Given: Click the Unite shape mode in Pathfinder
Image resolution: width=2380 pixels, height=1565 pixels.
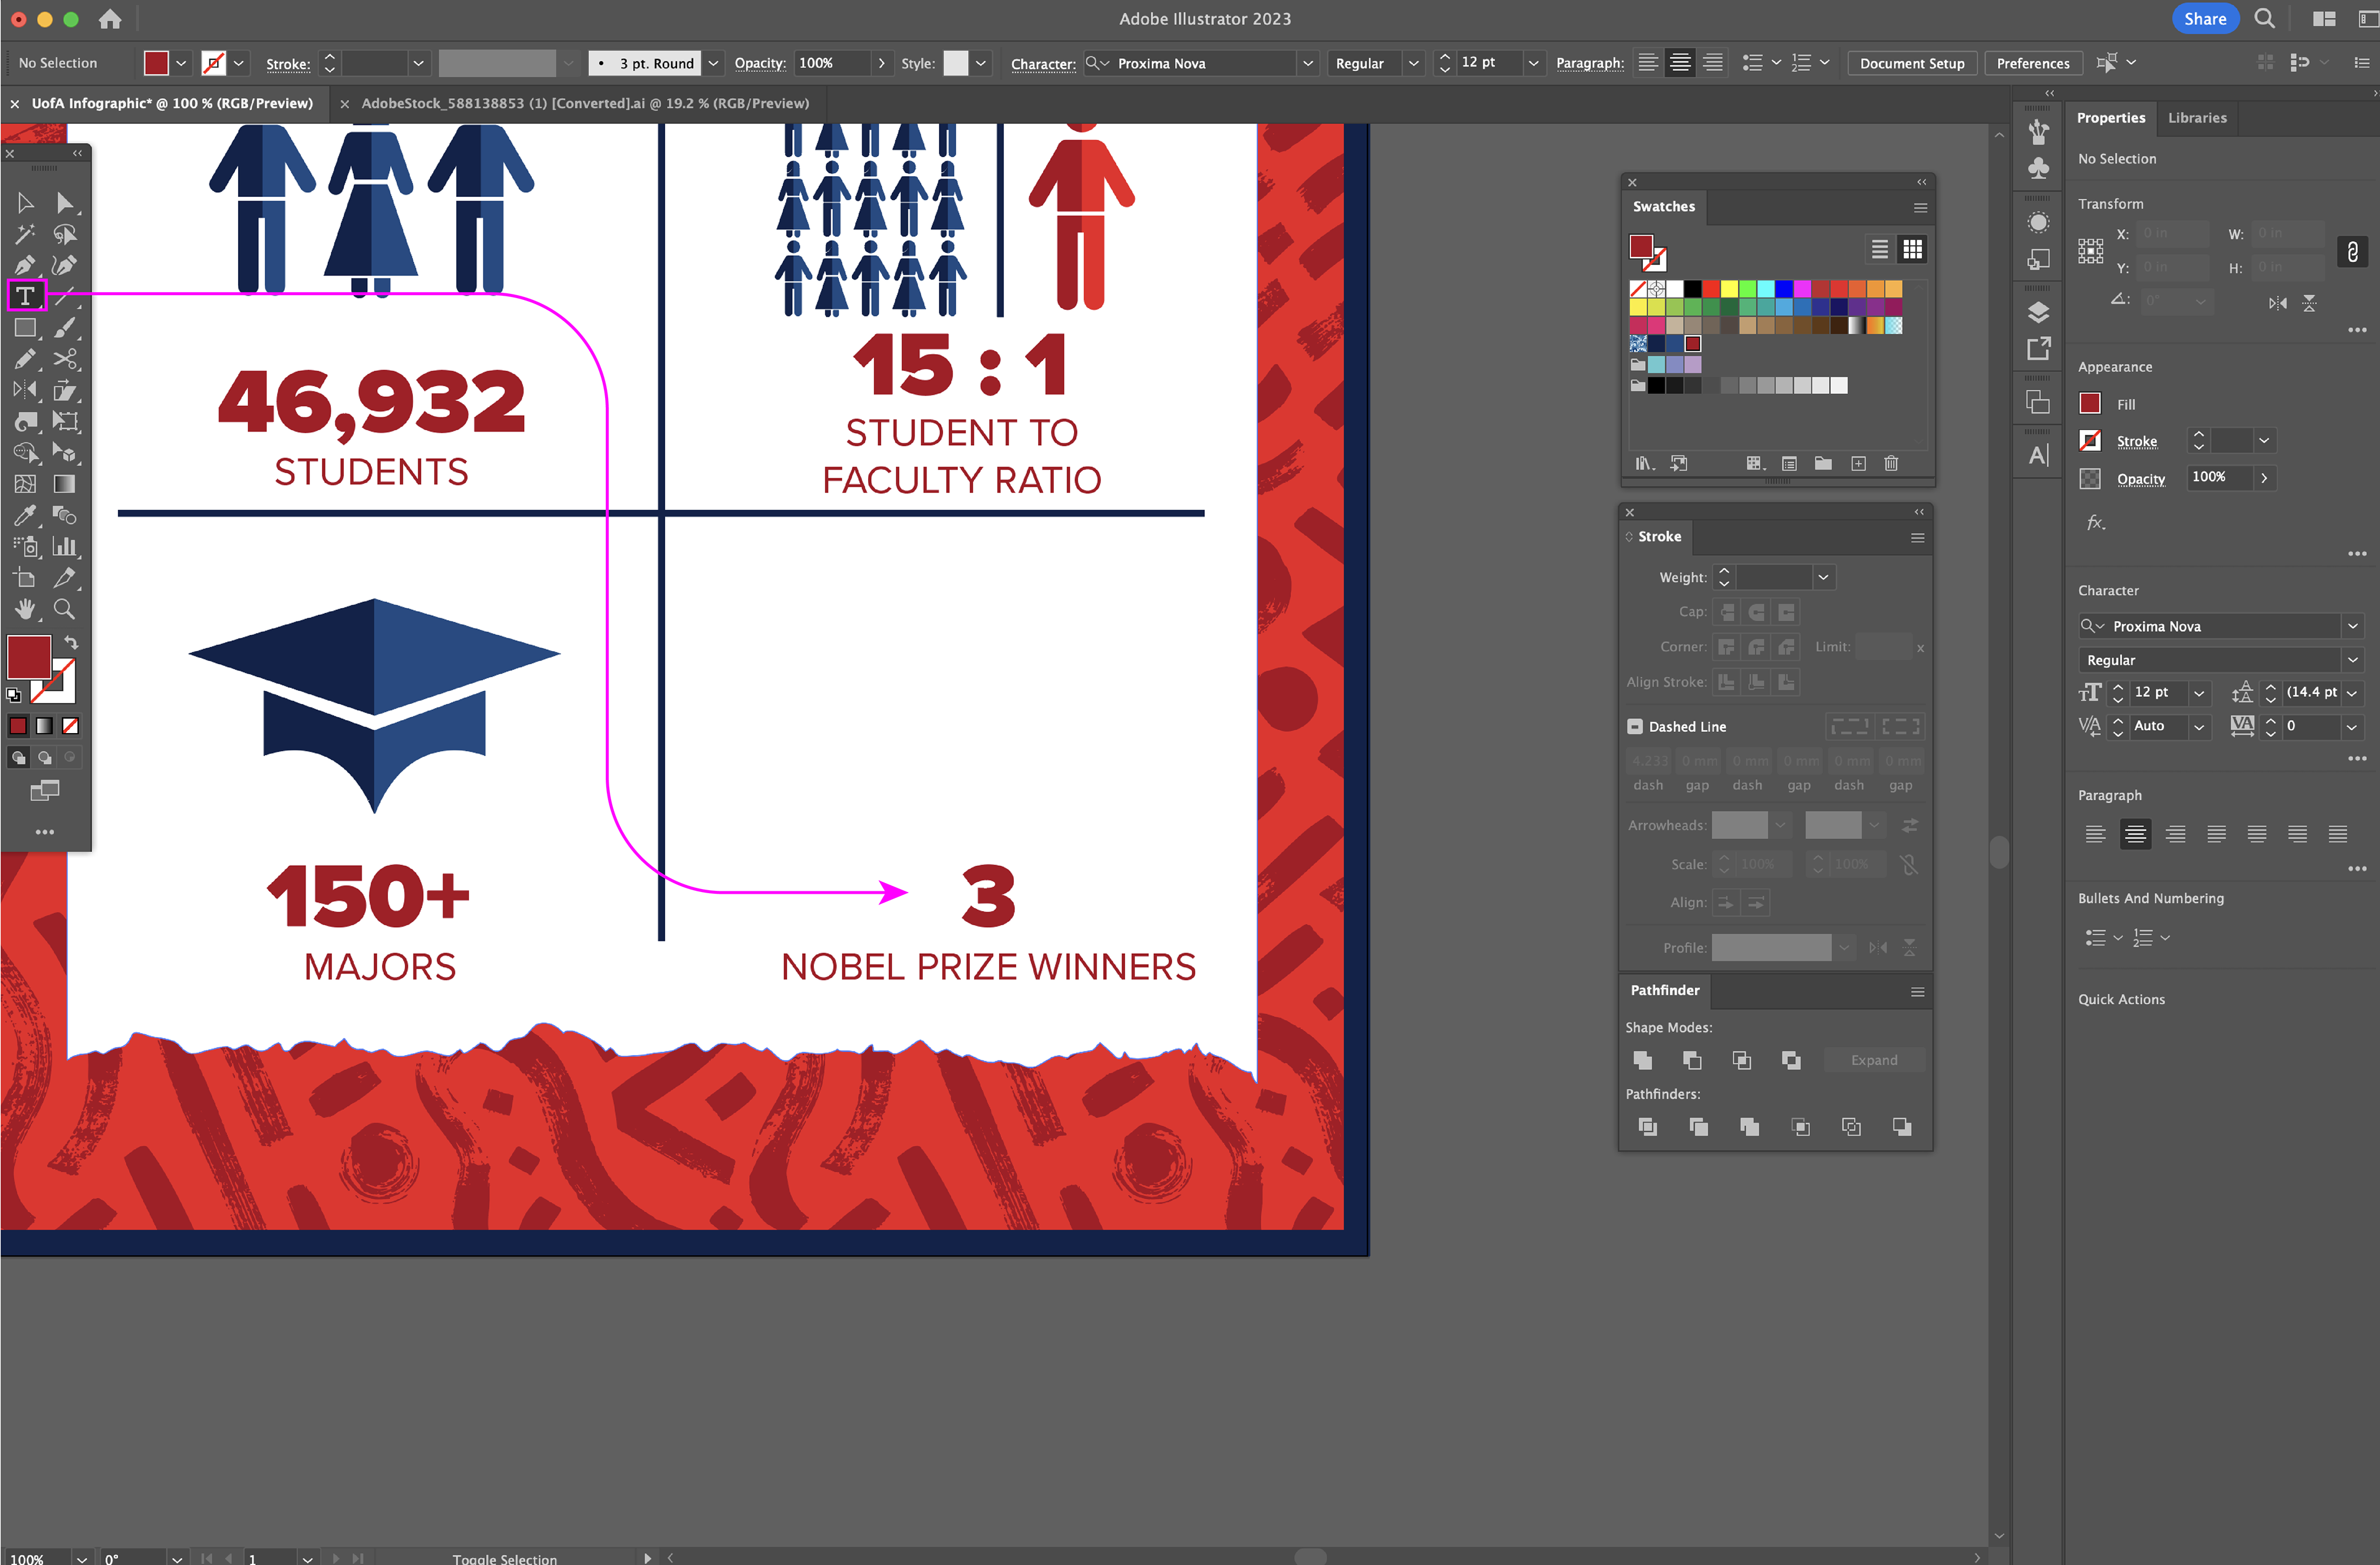Looking at the screenshot, I should 1642,1060.
